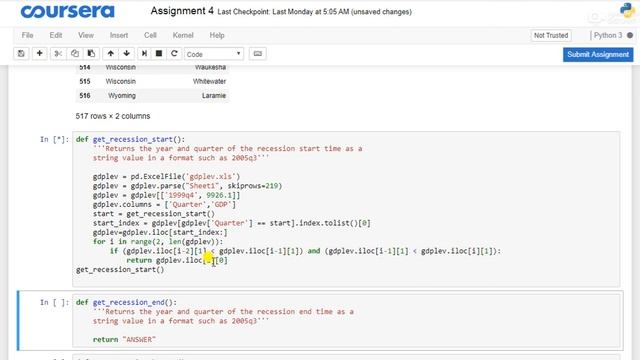Open the Code cell type dropdown
This screenshot has height=360, width=640.
coord(214,54)
